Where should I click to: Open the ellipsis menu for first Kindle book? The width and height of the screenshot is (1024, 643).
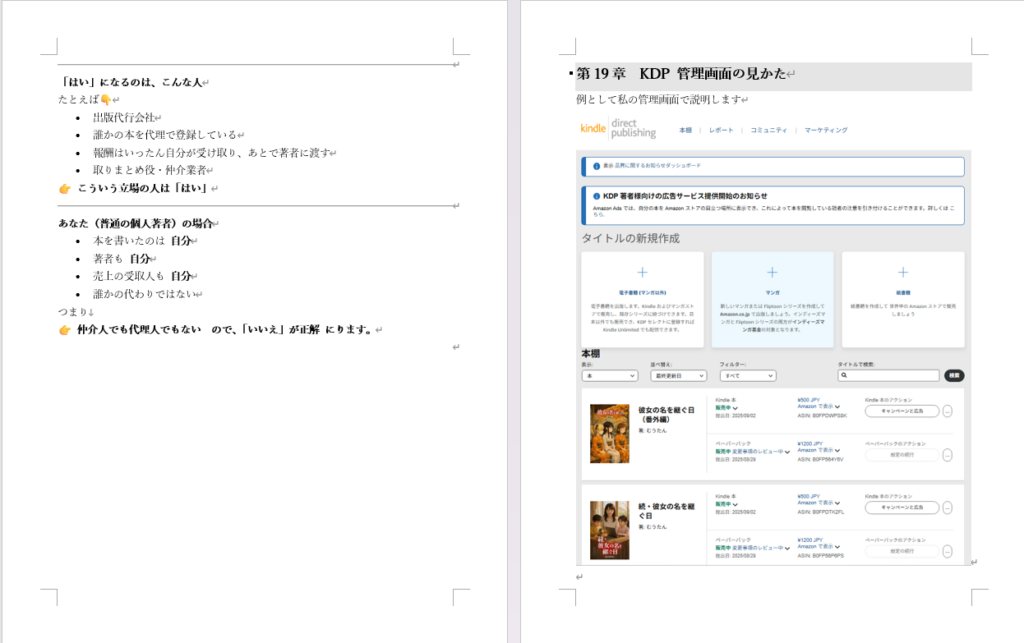(948, 411)
